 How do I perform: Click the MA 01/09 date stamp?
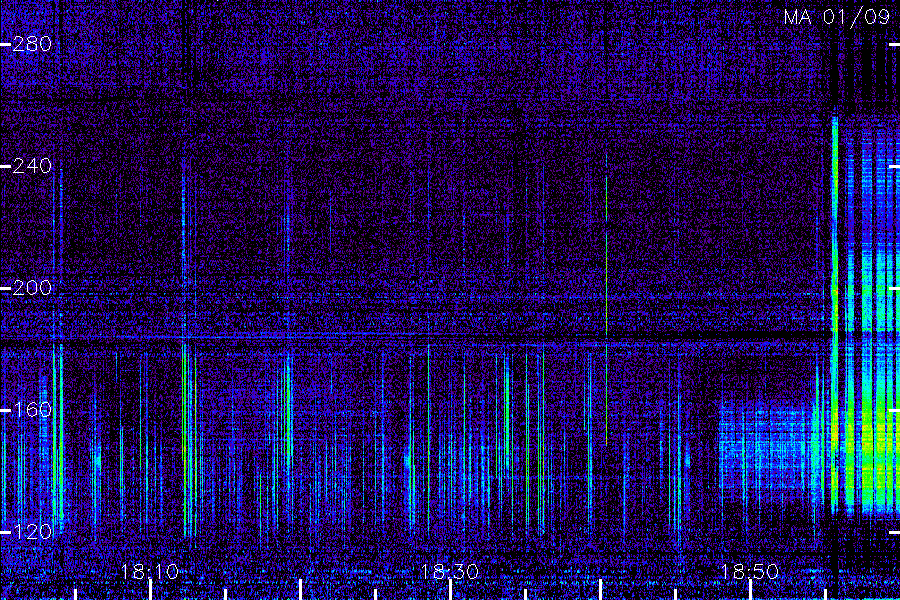pos(837,17)
